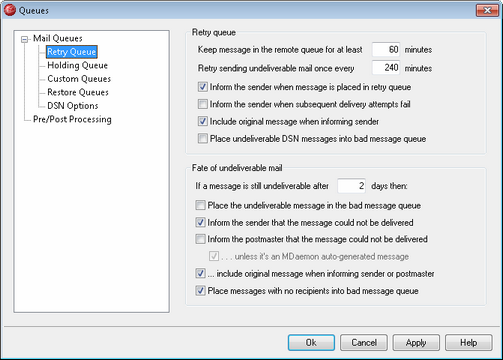Open Holding Queue settings page
The image size is (503, 360).
[77, 65]
